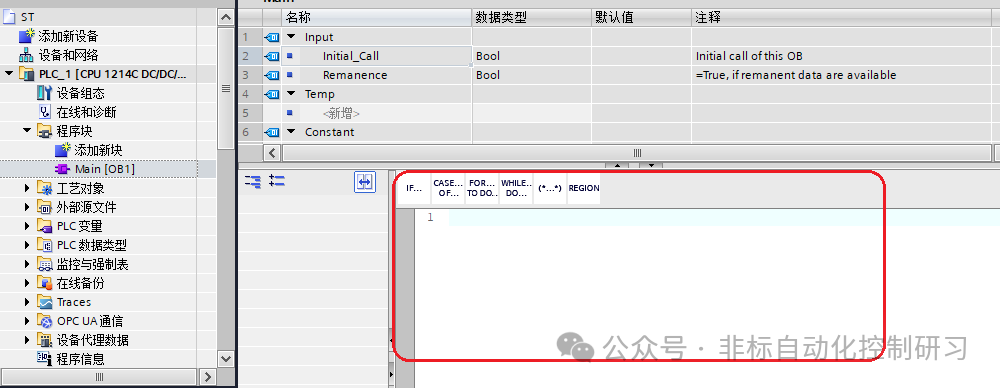This screenshot has width=1000, height=388.
Task: Click the 添加新设备 star icon
Action: [27, 36]
